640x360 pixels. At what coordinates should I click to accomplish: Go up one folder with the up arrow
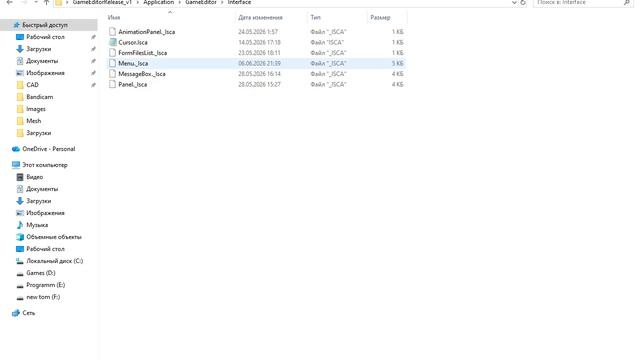[47, 2]
